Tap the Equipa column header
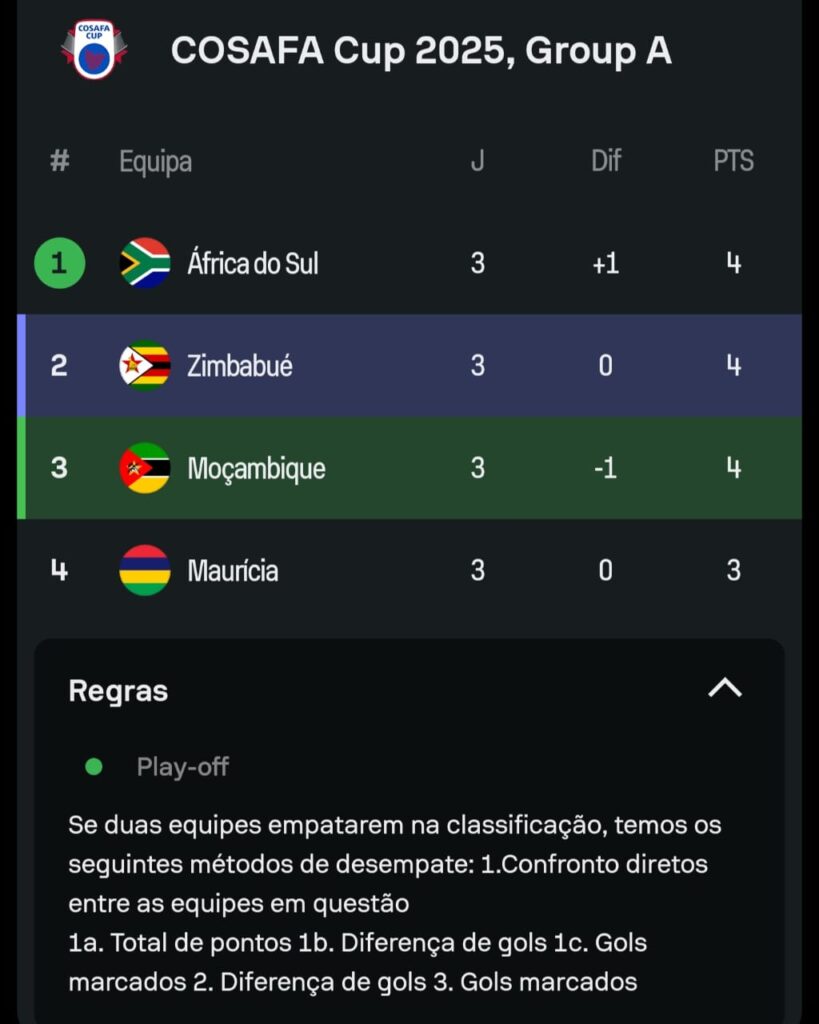The image size is (819, 1024). pos(155,162)
